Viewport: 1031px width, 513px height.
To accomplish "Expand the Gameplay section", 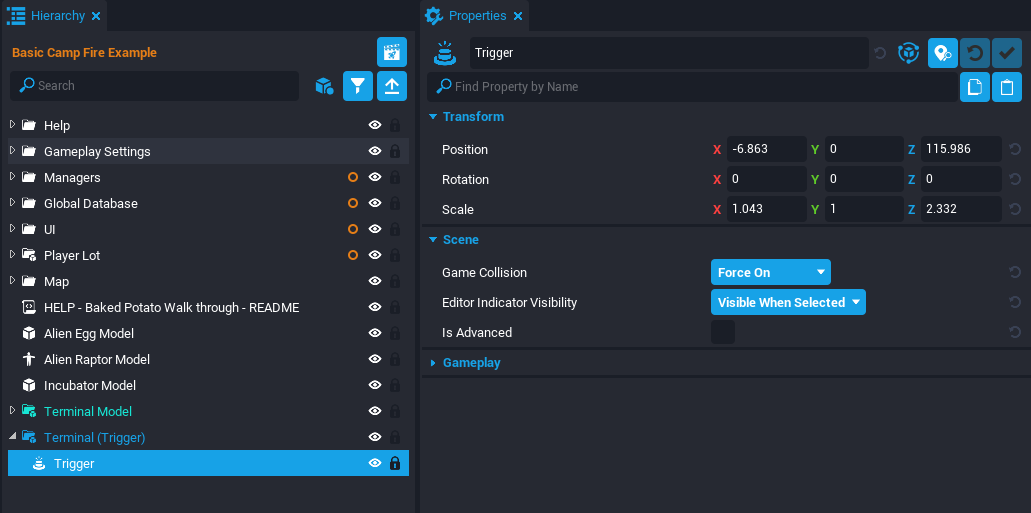I will click(471, 363).
